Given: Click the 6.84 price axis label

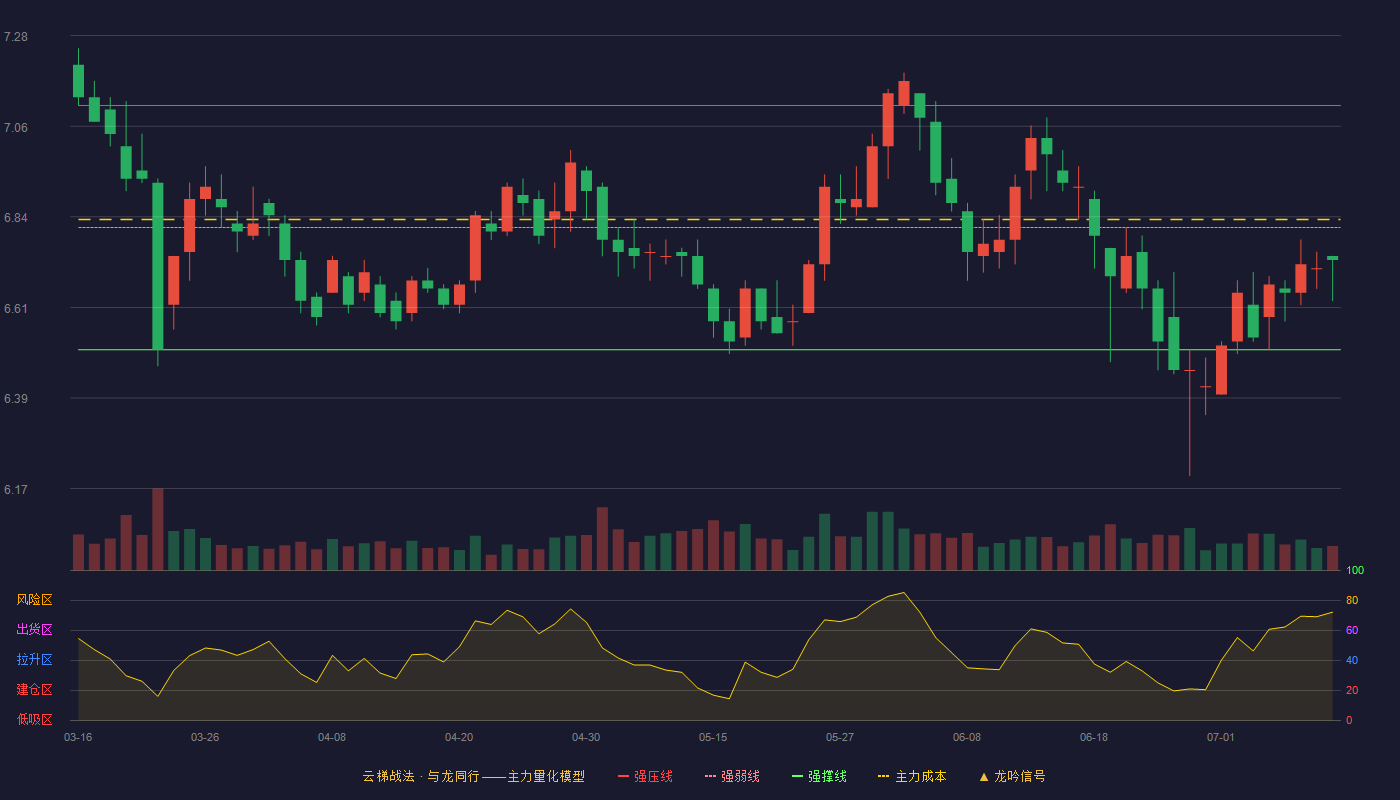Looking at the screenshot, I should click(16, 218).
